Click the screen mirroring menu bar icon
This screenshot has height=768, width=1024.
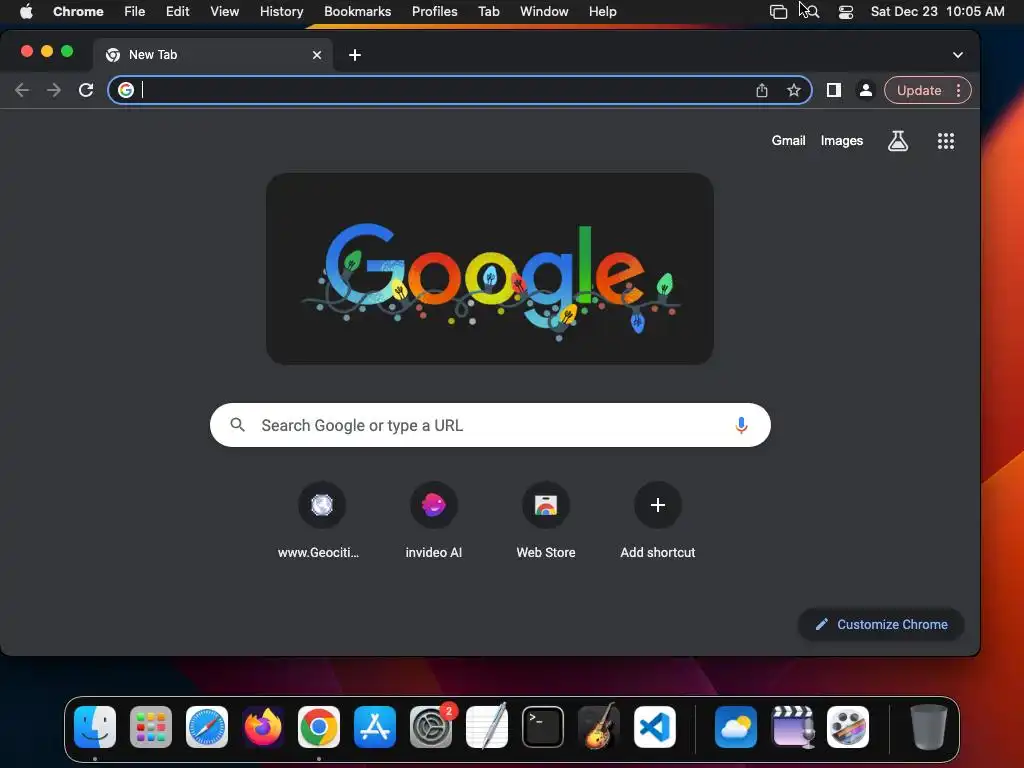(x=778, y=12)
